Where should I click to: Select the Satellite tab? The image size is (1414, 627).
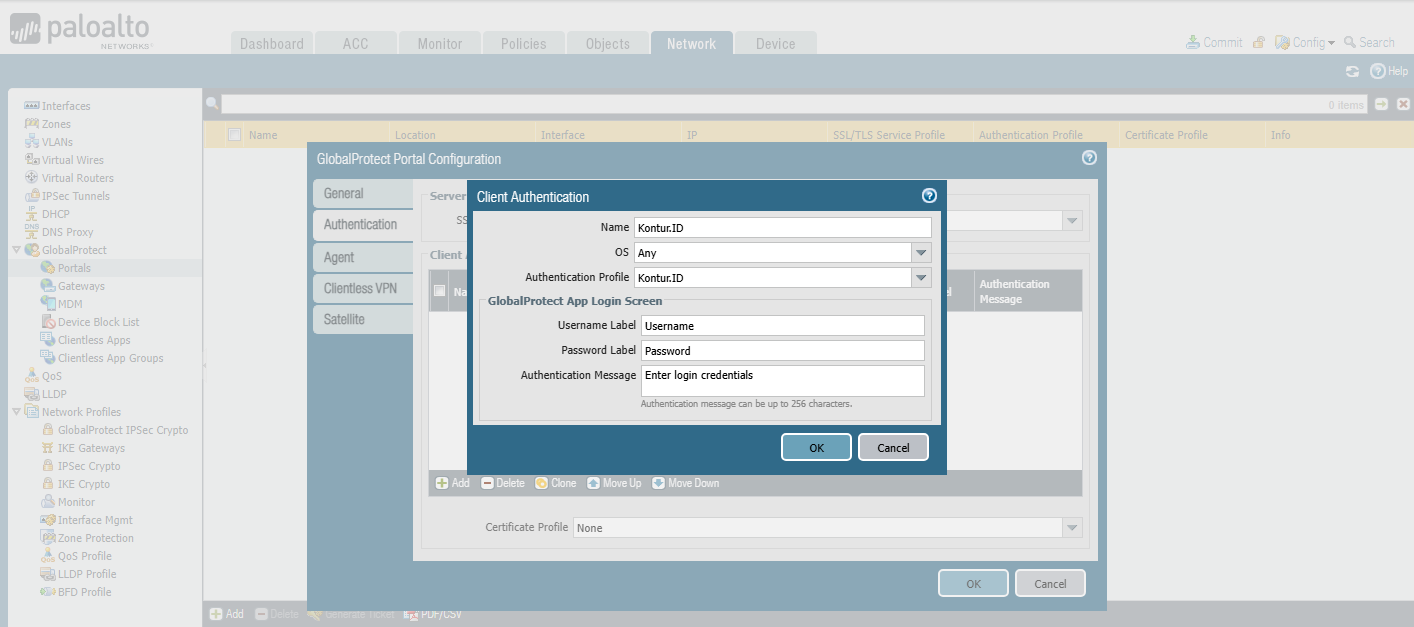(363, 319)
